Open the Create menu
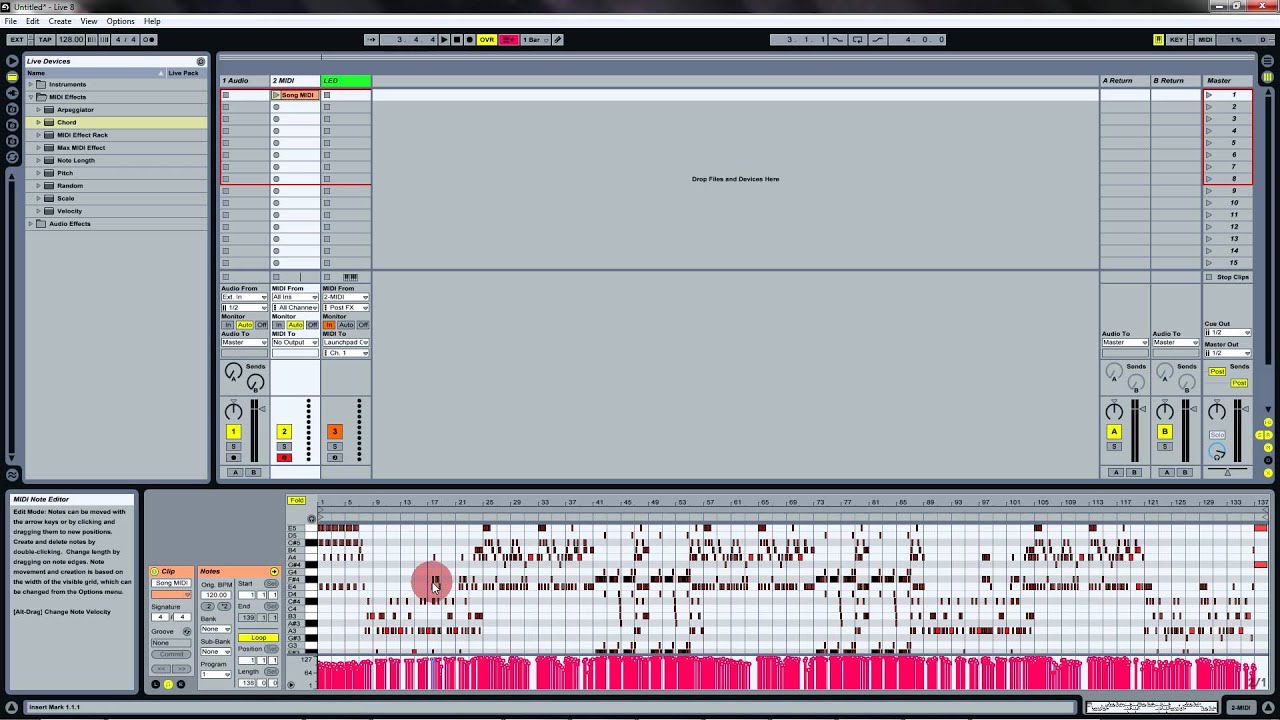Image resolution: width=1280 pixels, height=720 pixels. click(x=60, y=20)
